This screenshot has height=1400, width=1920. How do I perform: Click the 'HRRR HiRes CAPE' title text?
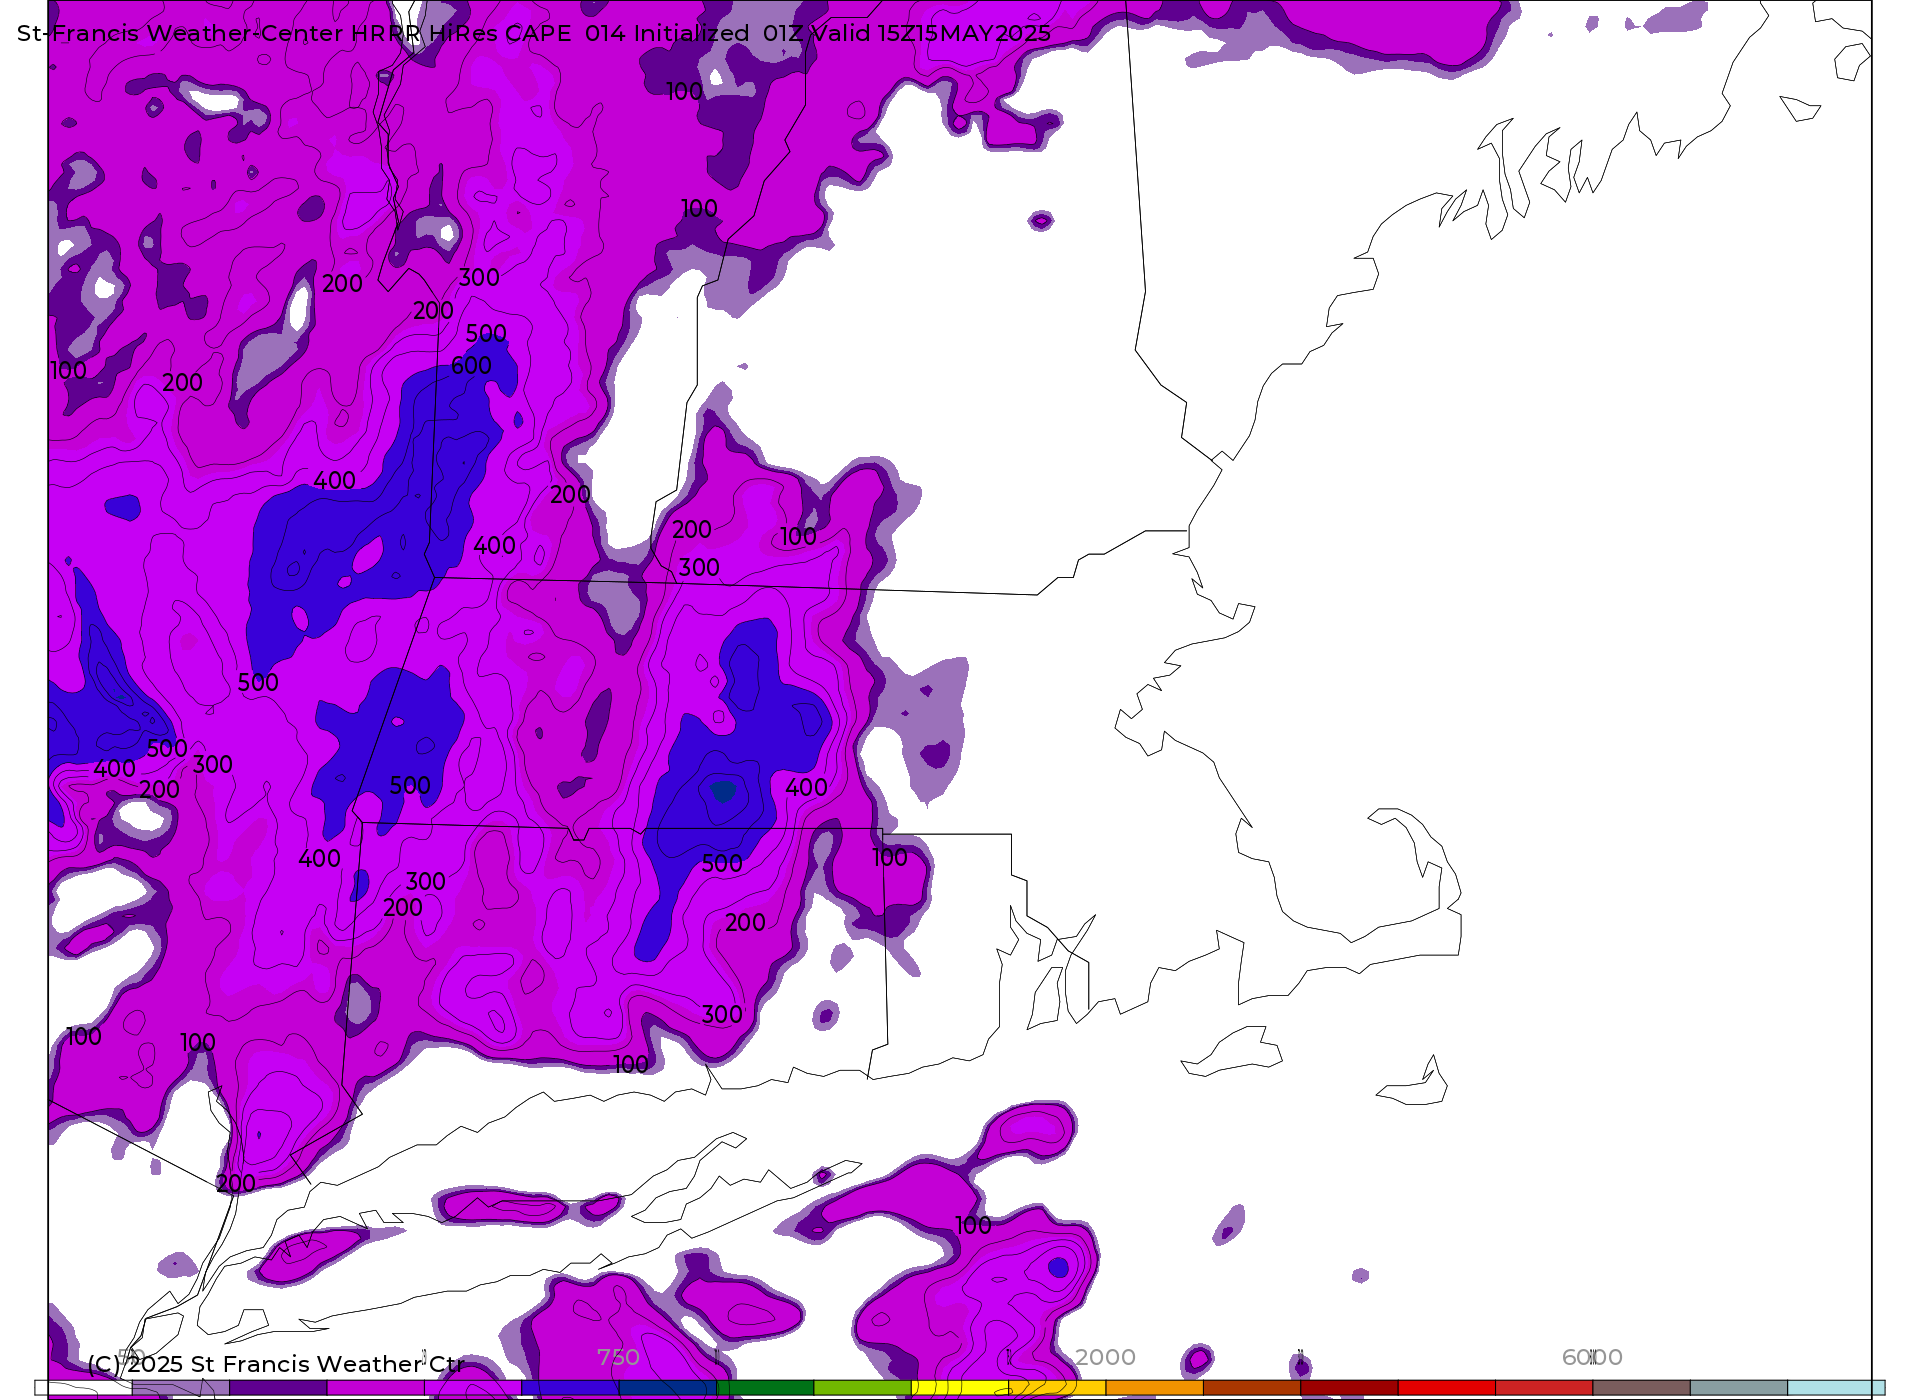pyautogui.click(x=461, y=33)
